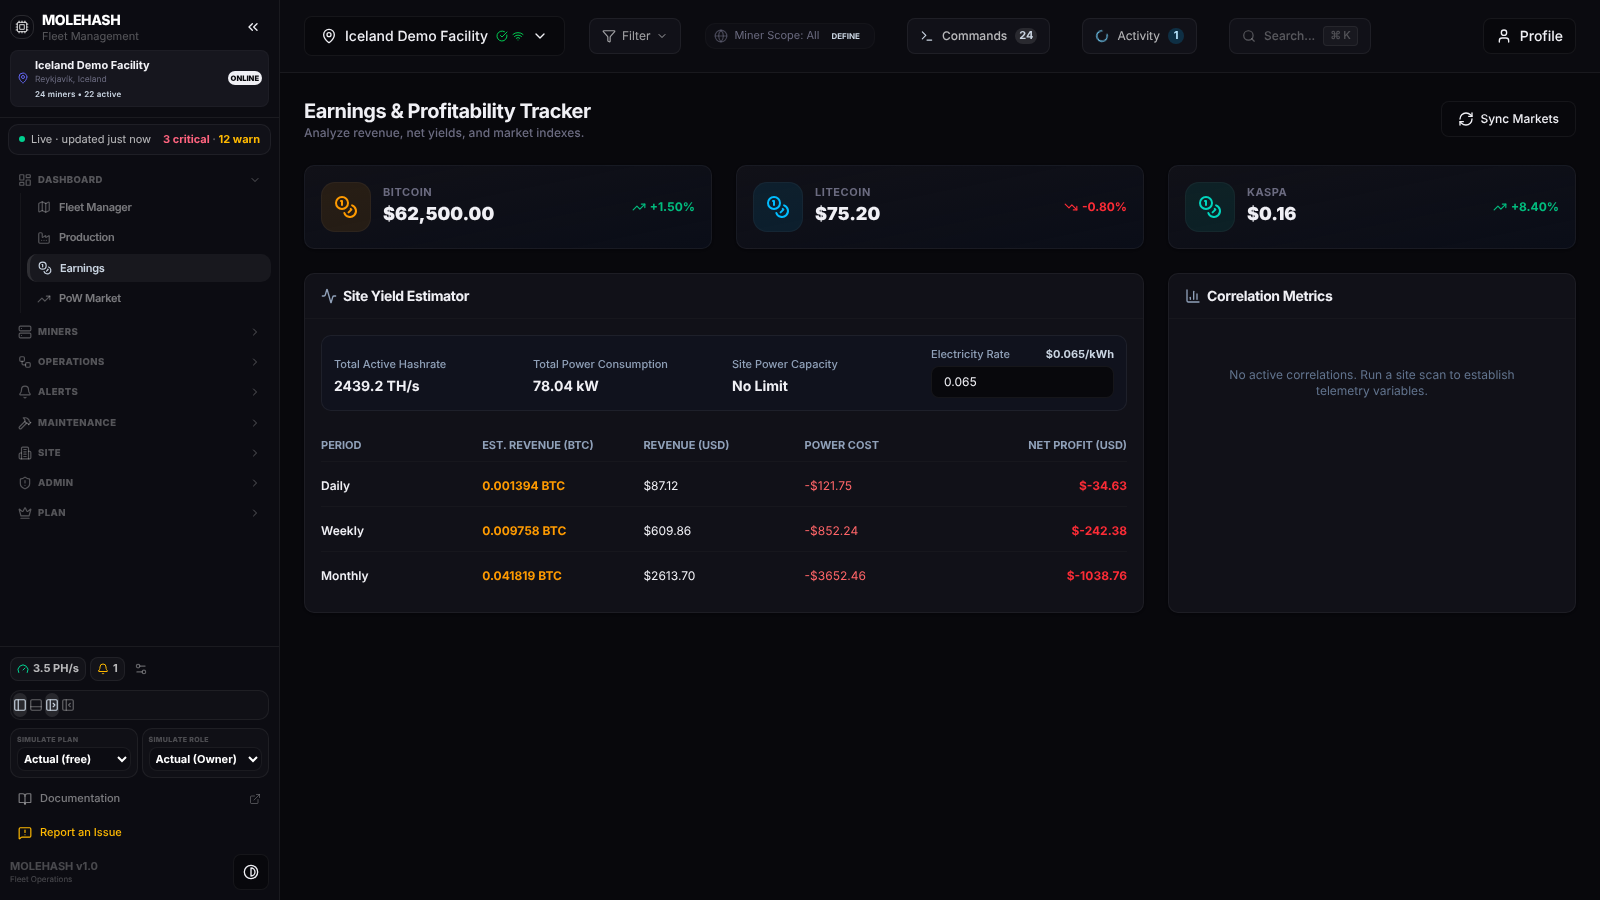This screenshot has width=1600, height=900.
Task: Open the Activity panel
Action: (x=1139, y=36)
